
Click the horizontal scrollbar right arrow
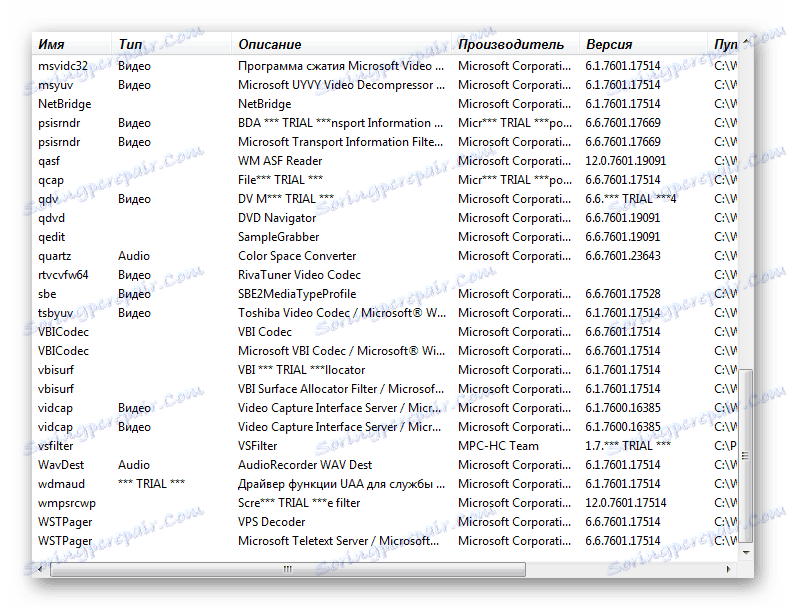tap(728, 569)
